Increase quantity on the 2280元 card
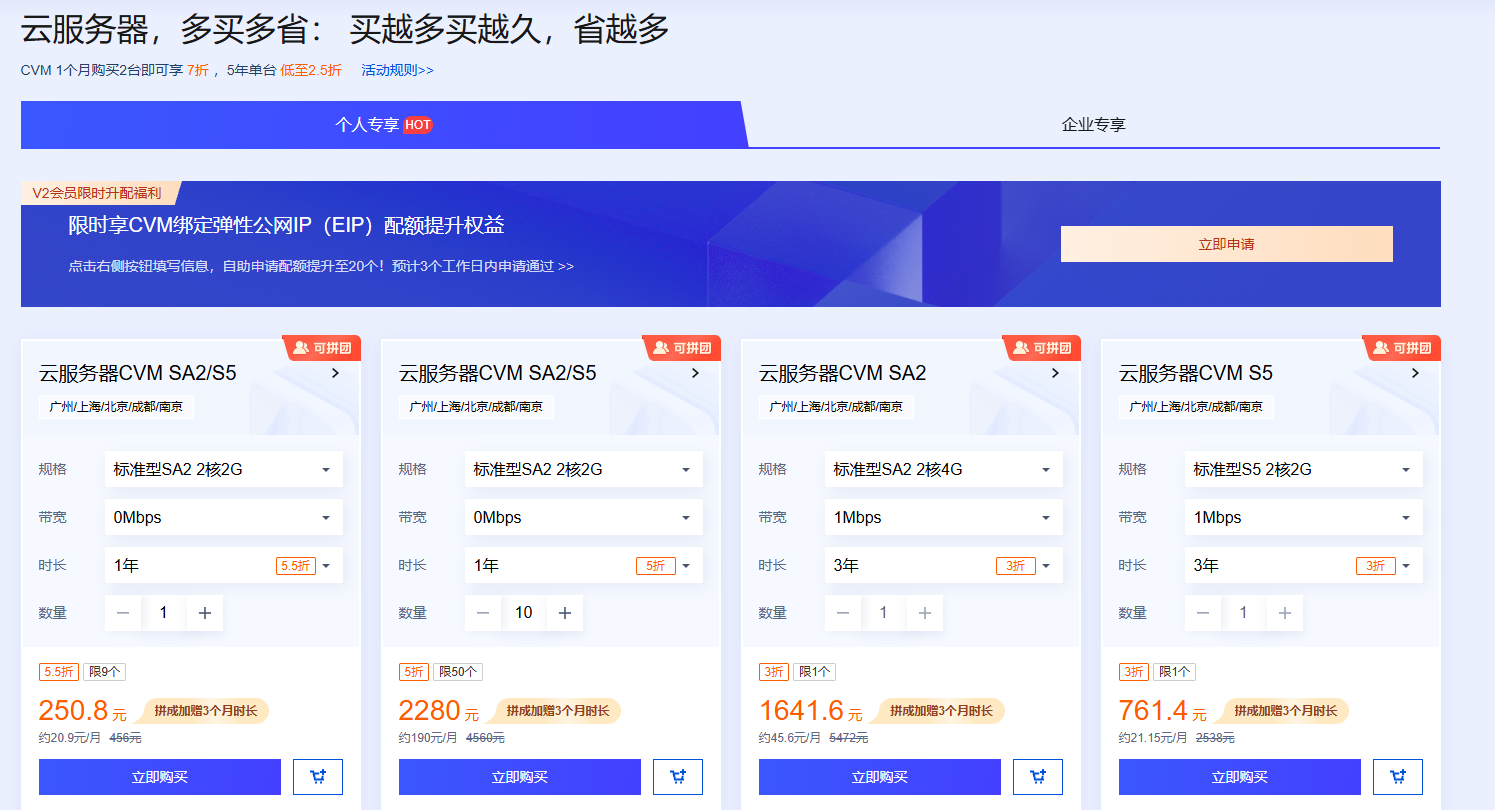The width and height of the screenshot is (1495, 810). [x=565, y=613]
